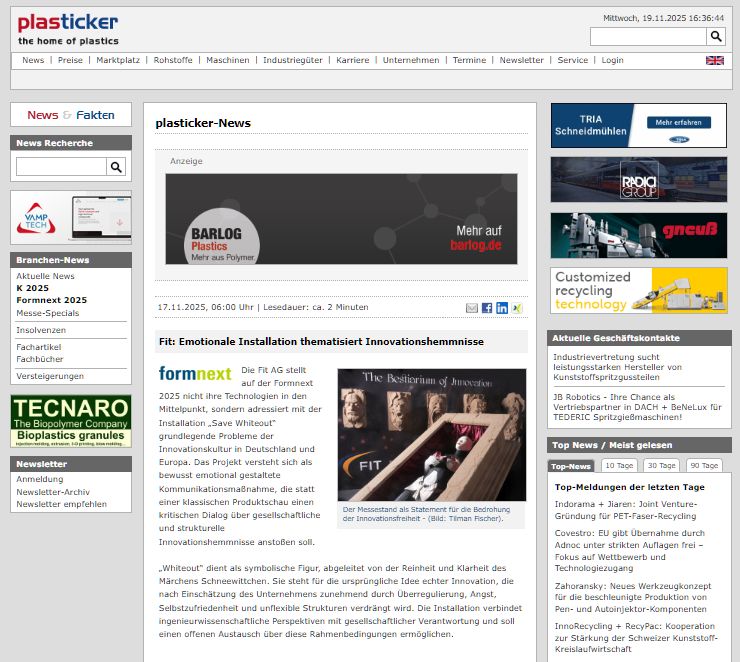This screenshot has width=740, height=662.
Task: Open the Unternehmen menu item
Action: click(411, 60)
